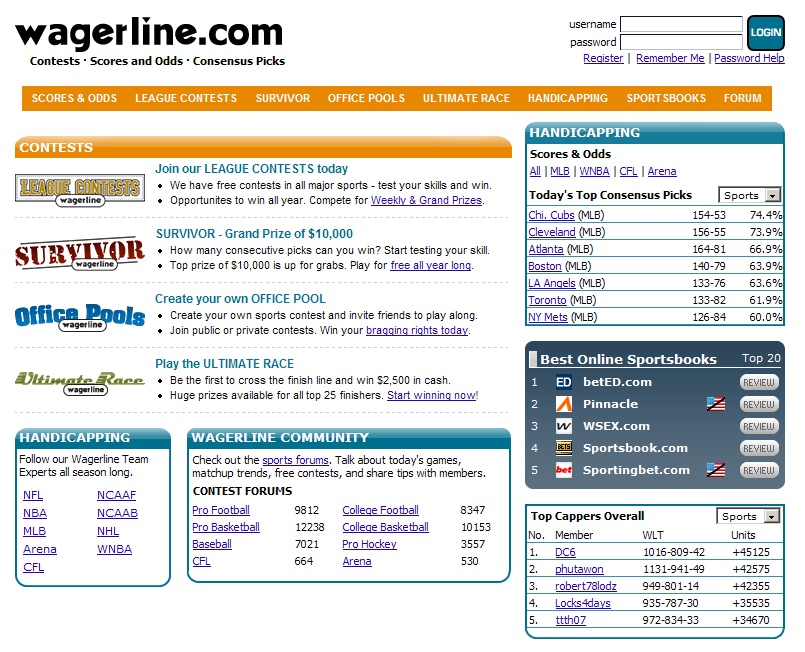This screenshot has height=652, width=805.
Task: Click the WNBA scores and odds link
Action: 594,171
